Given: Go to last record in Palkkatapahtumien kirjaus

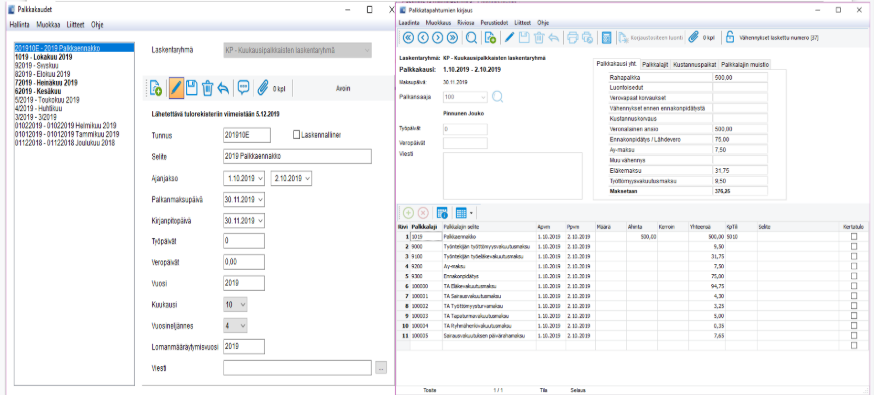Looking at the screenshot, I should point(452,38).
